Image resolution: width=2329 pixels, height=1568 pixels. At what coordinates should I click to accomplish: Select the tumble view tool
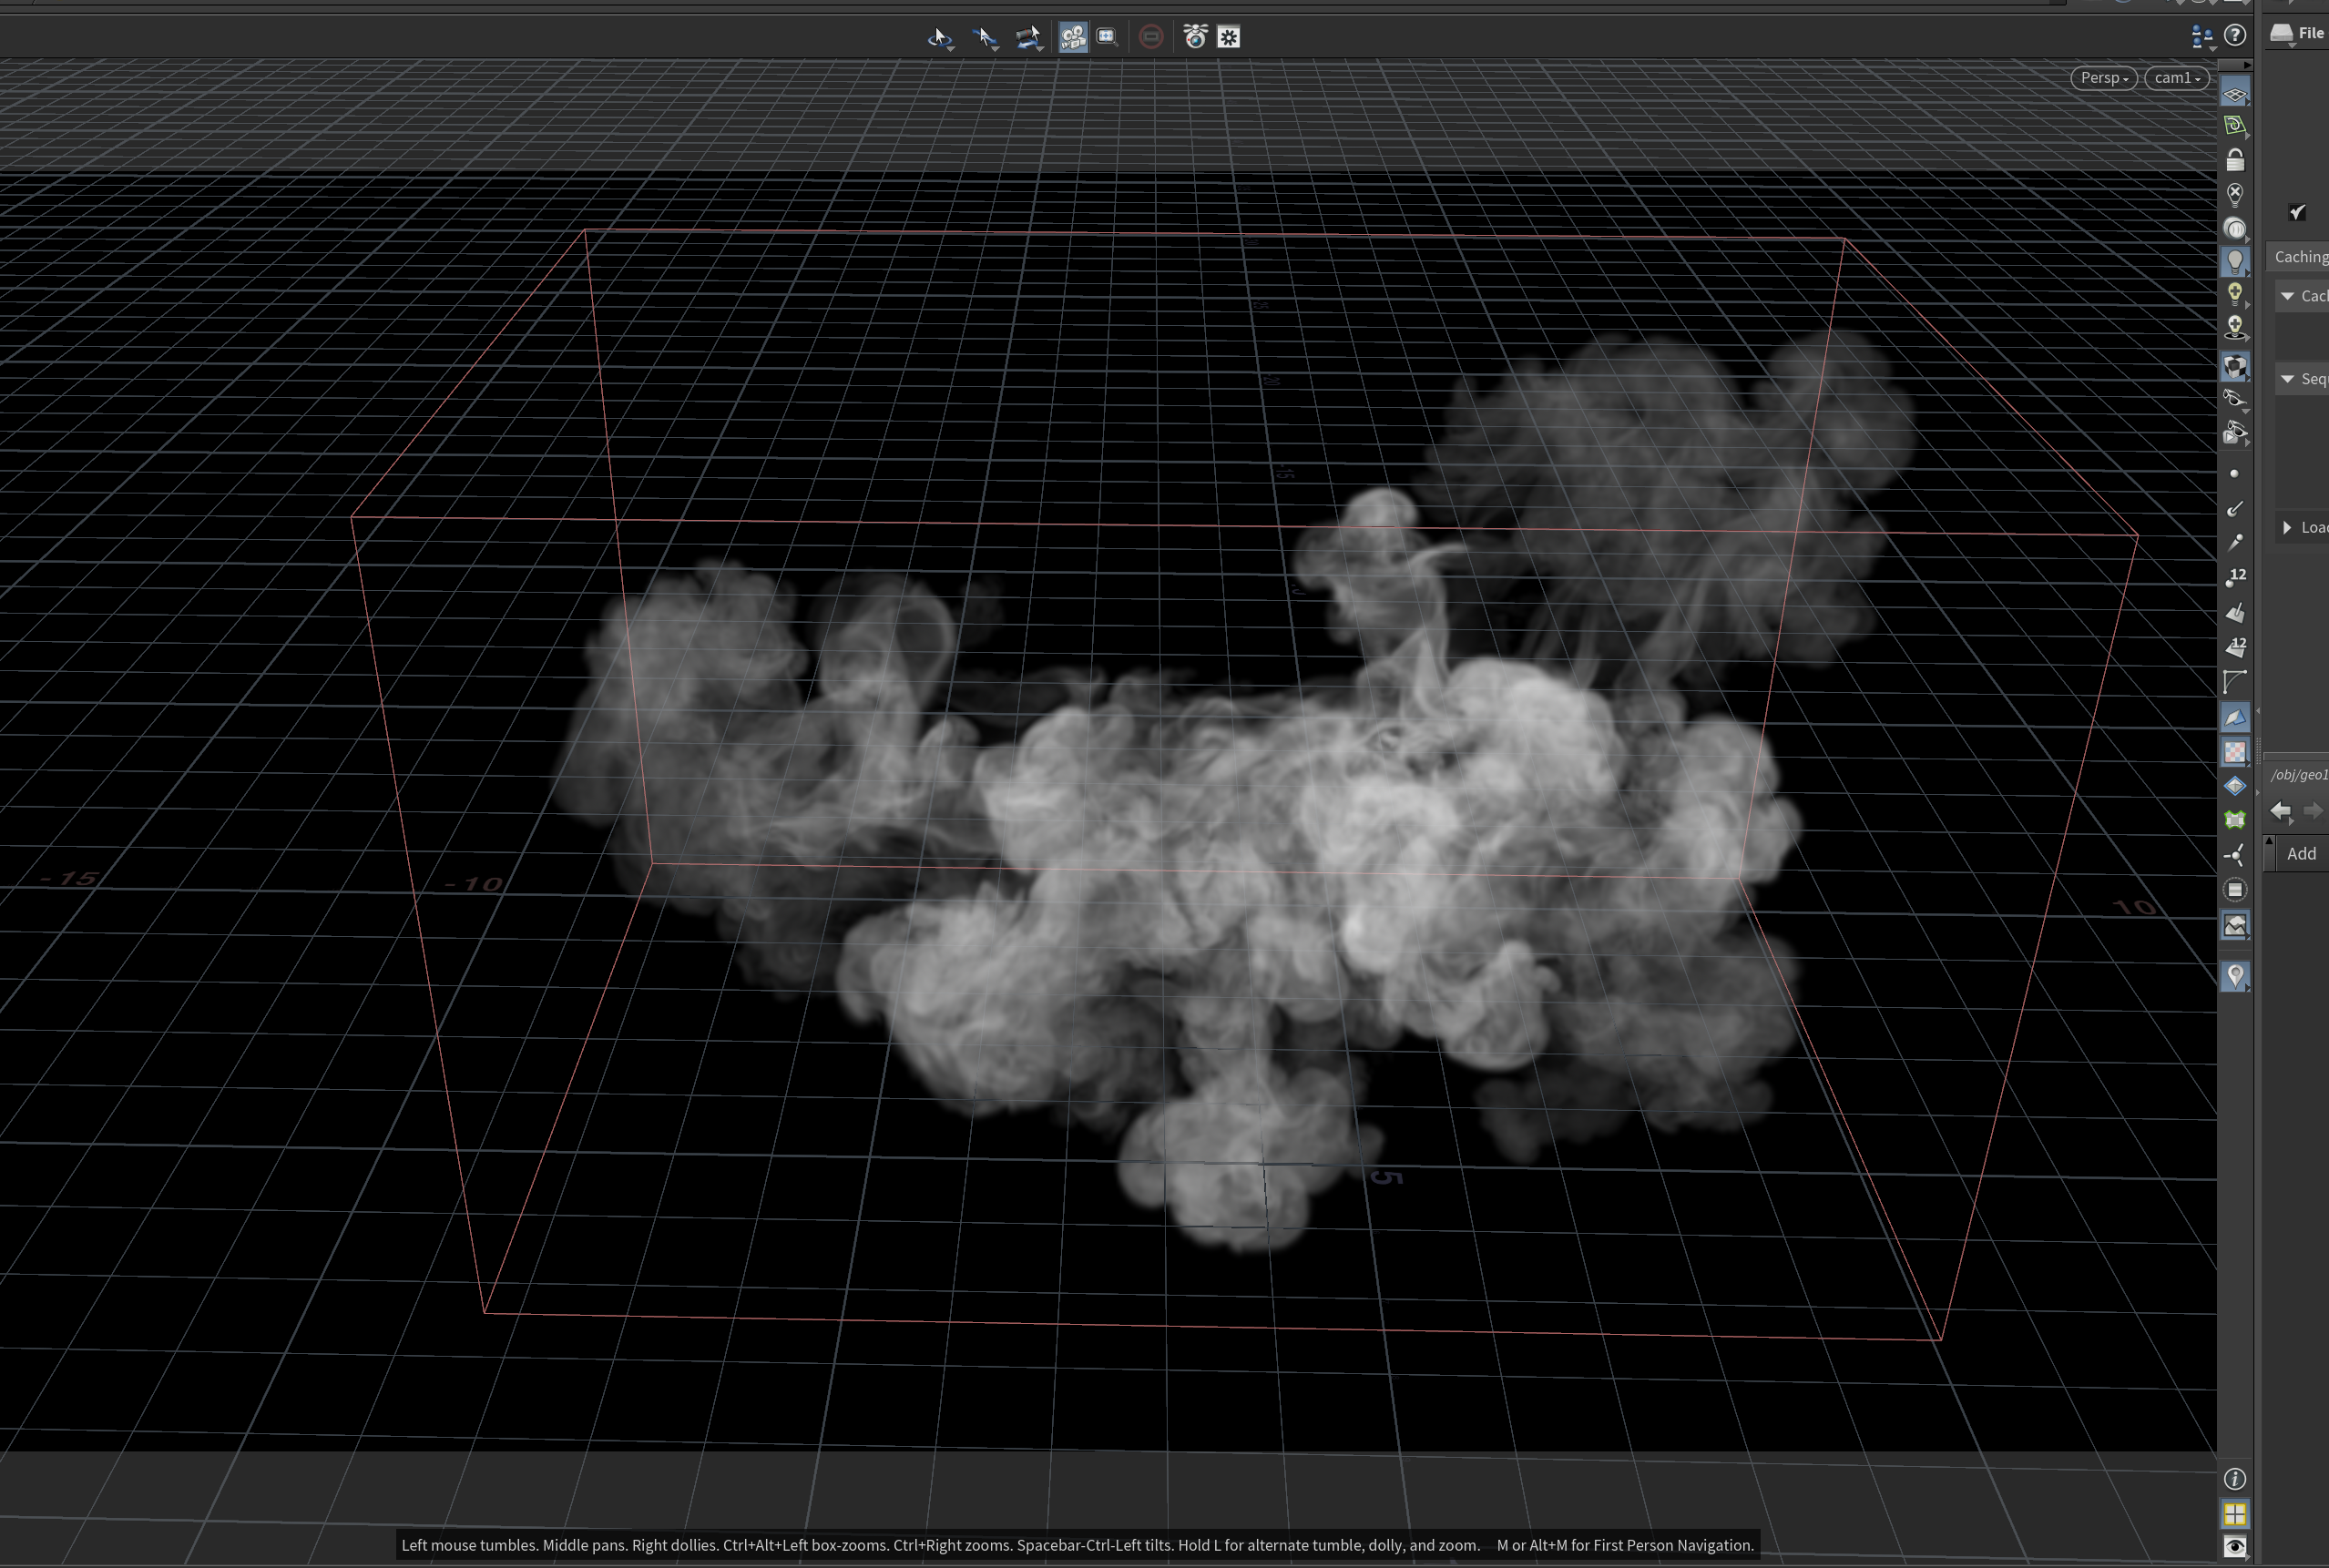(939, 38)
